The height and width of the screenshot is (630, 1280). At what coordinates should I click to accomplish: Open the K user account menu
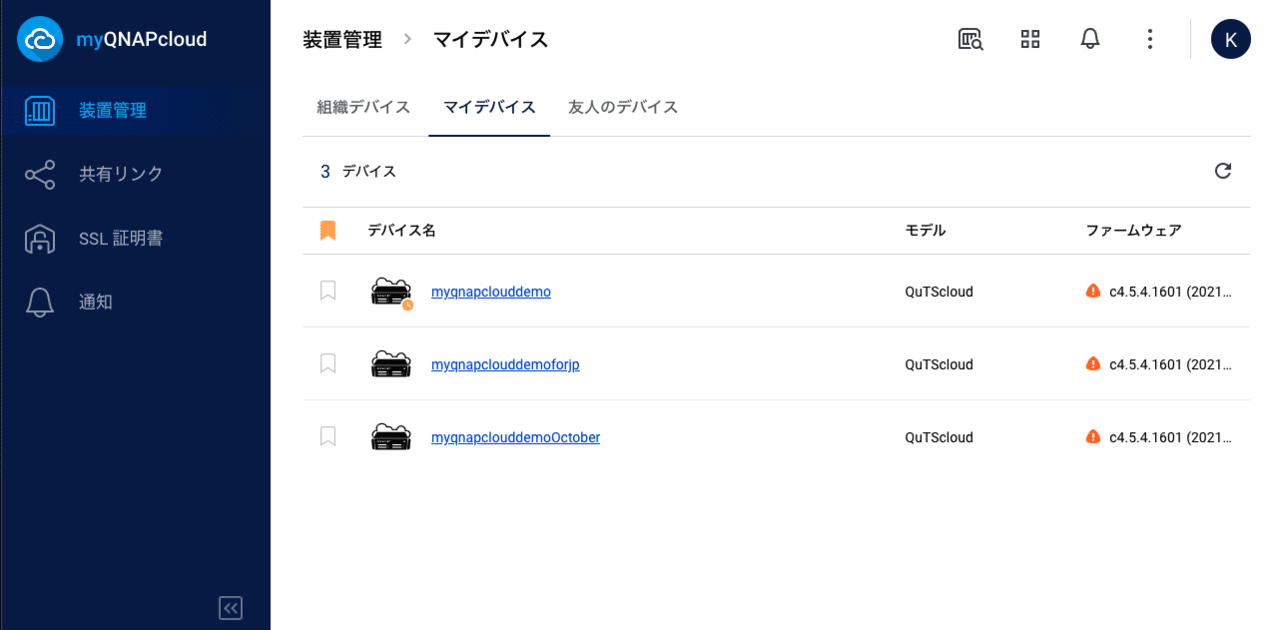pos(1231,39)
